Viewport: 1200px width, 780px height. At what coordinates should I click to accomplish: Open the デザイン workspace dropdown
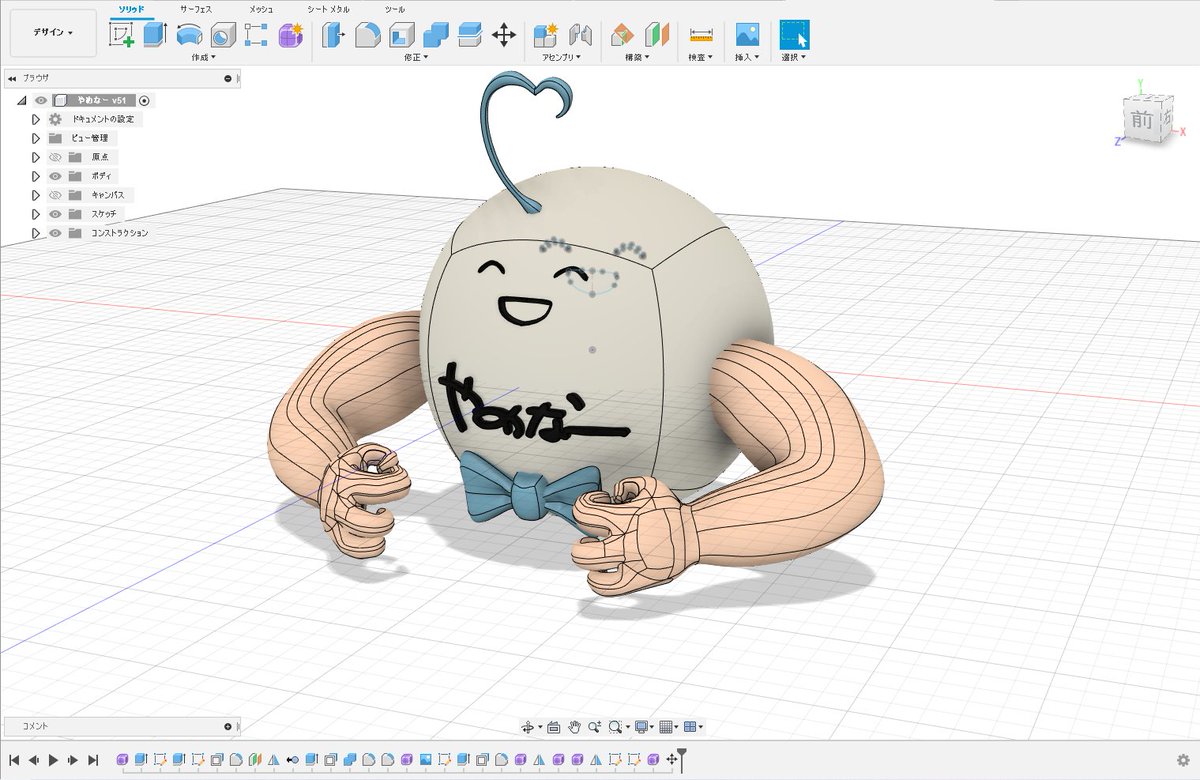53,33
